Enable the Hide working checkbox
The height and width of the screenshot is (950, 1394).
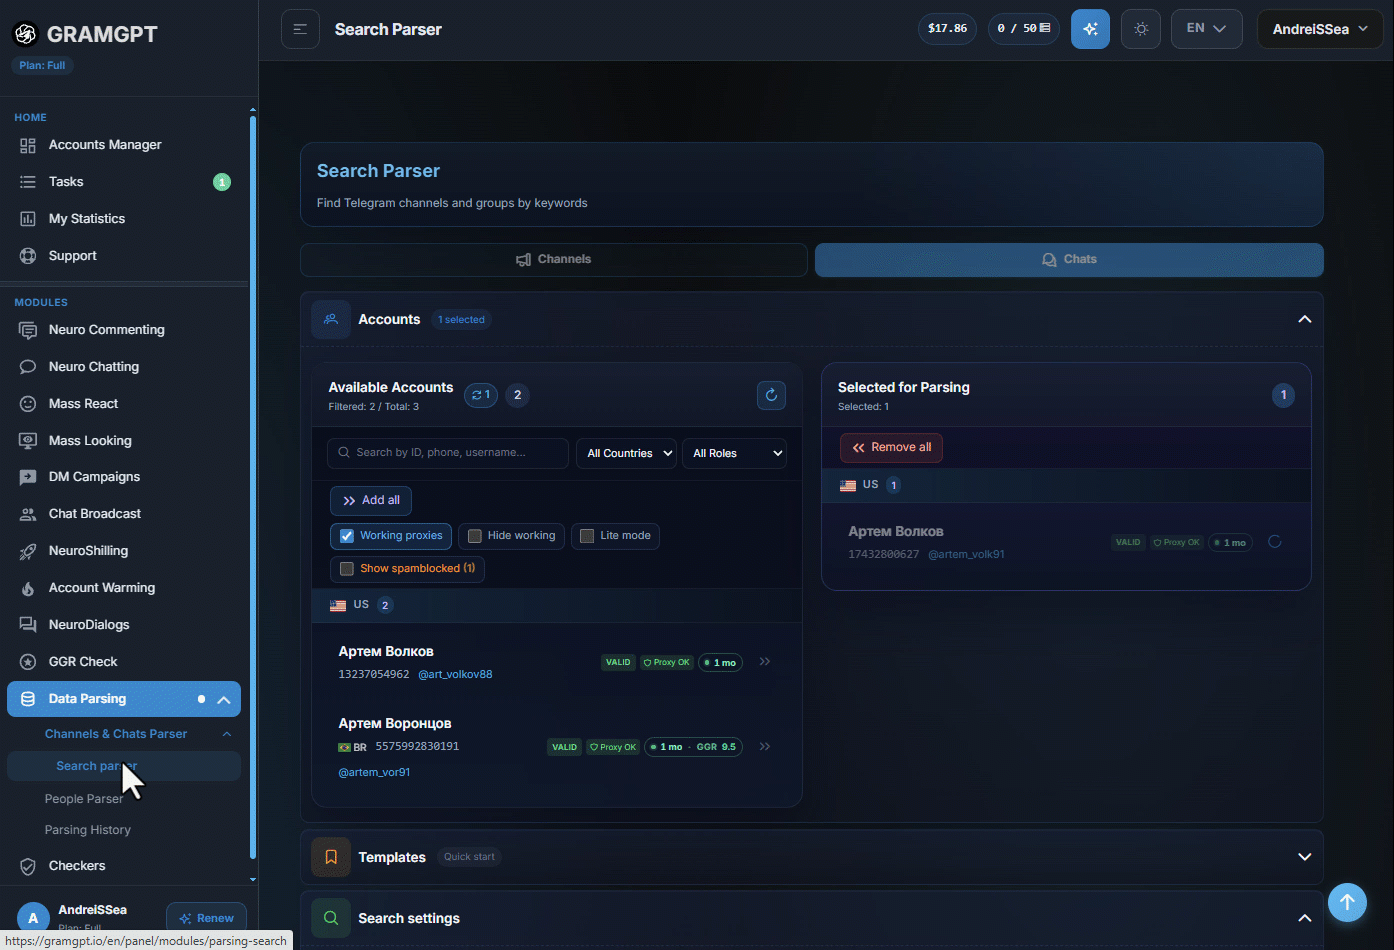pyautogui.click(x=475, y=536)
